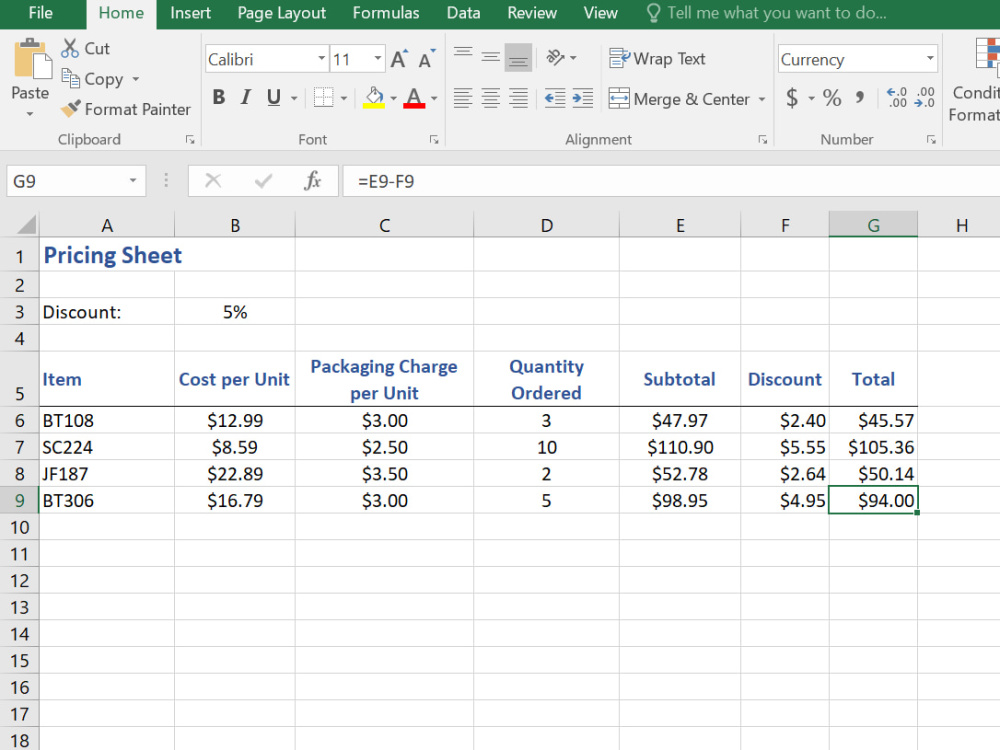Viewport: 1000px width, 750px height.
Task: Apply Accounting dollar format
Action: [x=792, y=98]
